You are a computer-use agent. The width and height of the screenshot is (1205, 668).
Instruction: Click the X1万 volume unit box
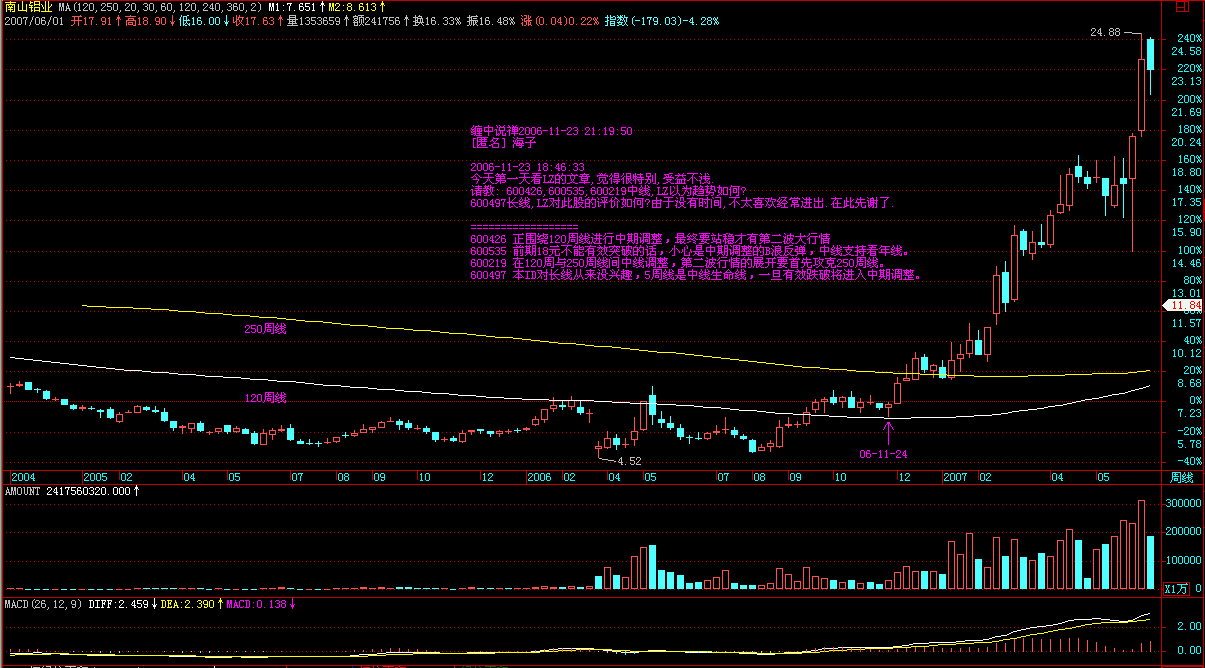point(1181,590)
